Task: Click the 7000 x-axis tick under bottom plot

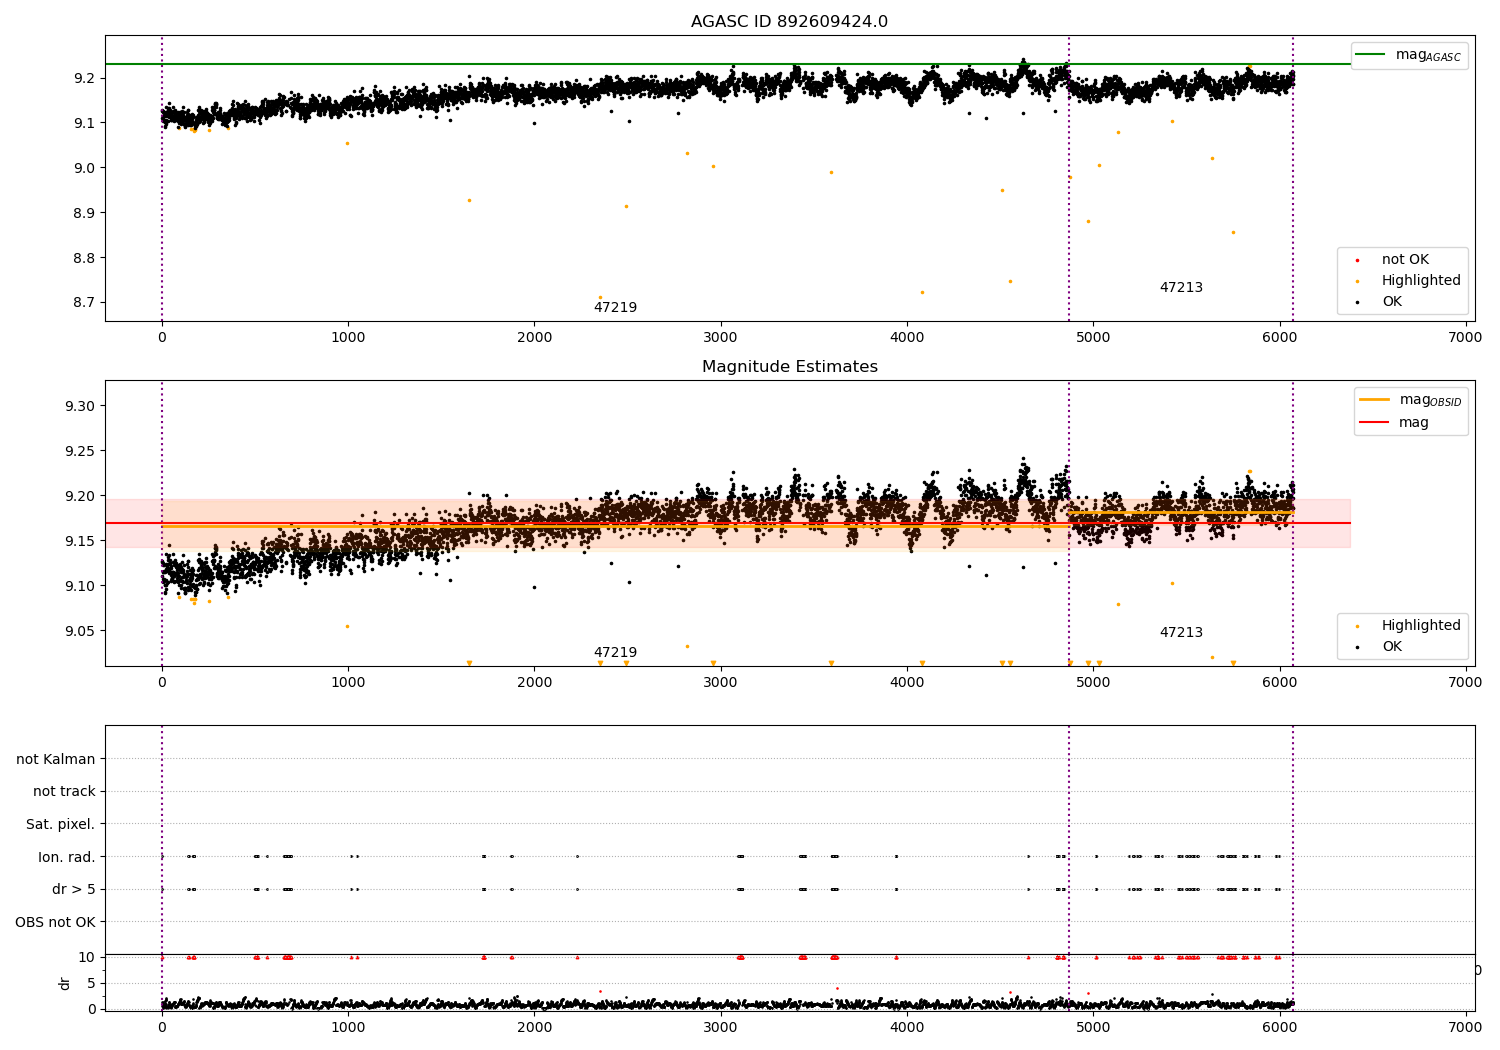Action: point(1466,1028)
